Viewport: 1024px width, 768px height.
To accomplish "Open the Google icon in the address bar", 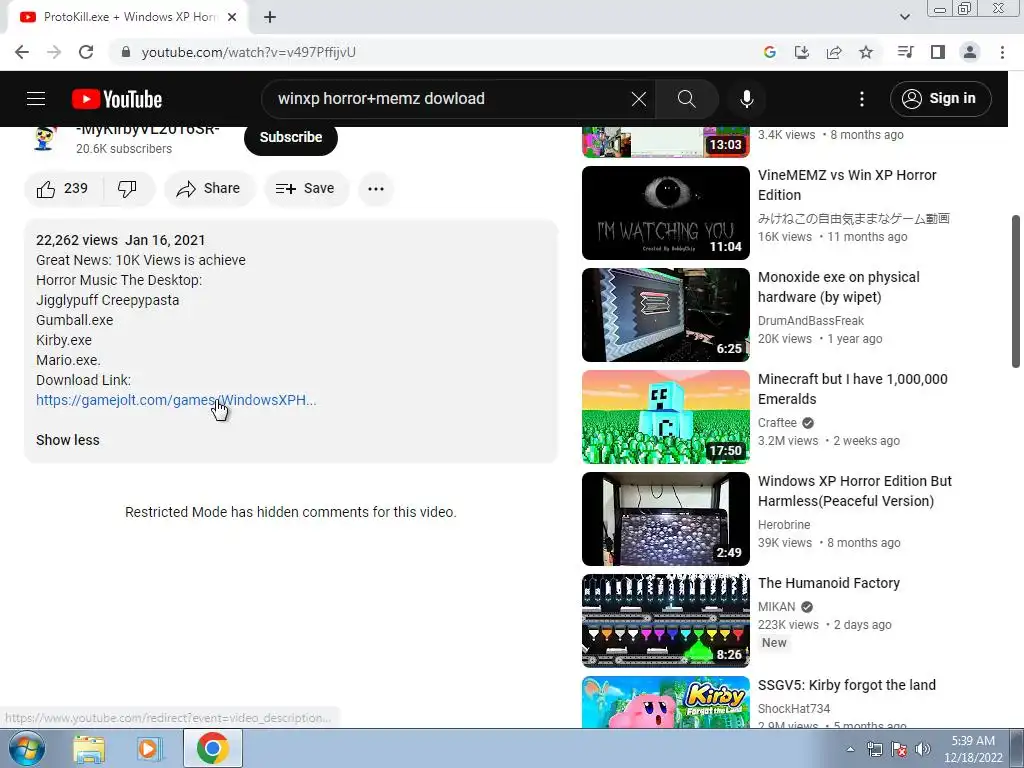I will (770, 52).
